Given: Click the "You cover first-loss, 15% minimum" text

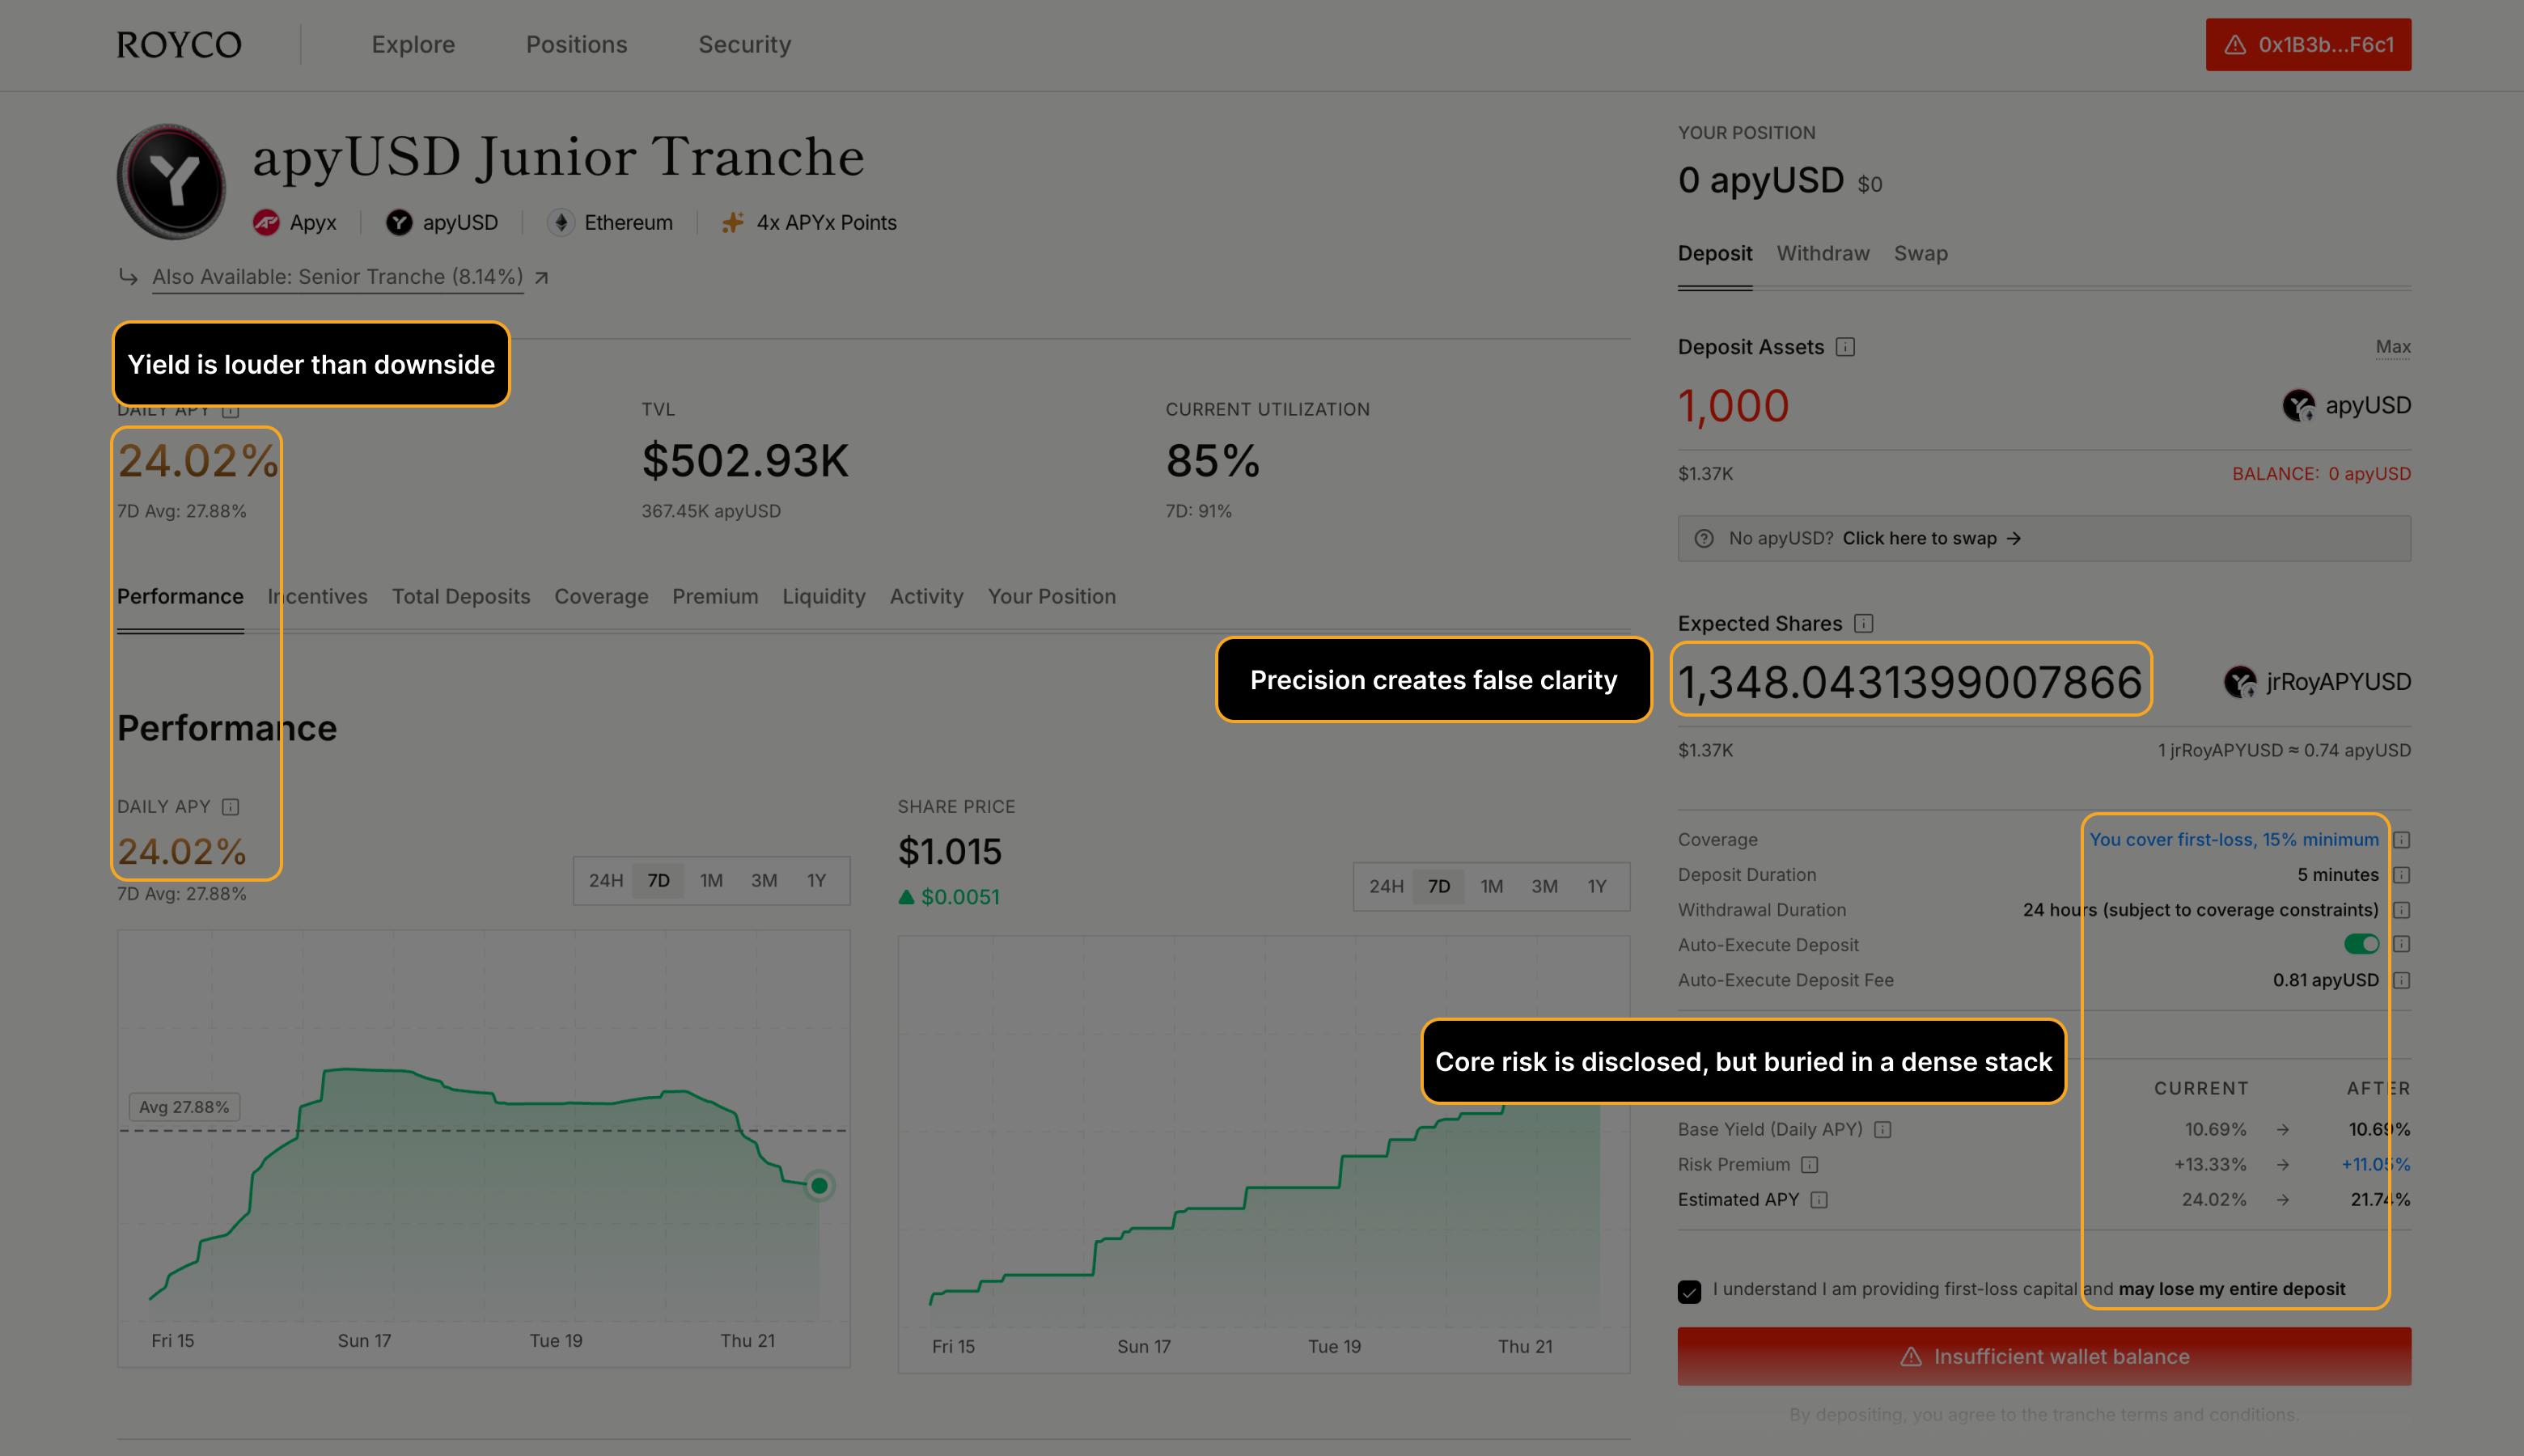Looking at the screenshot, I should 2234,840.
